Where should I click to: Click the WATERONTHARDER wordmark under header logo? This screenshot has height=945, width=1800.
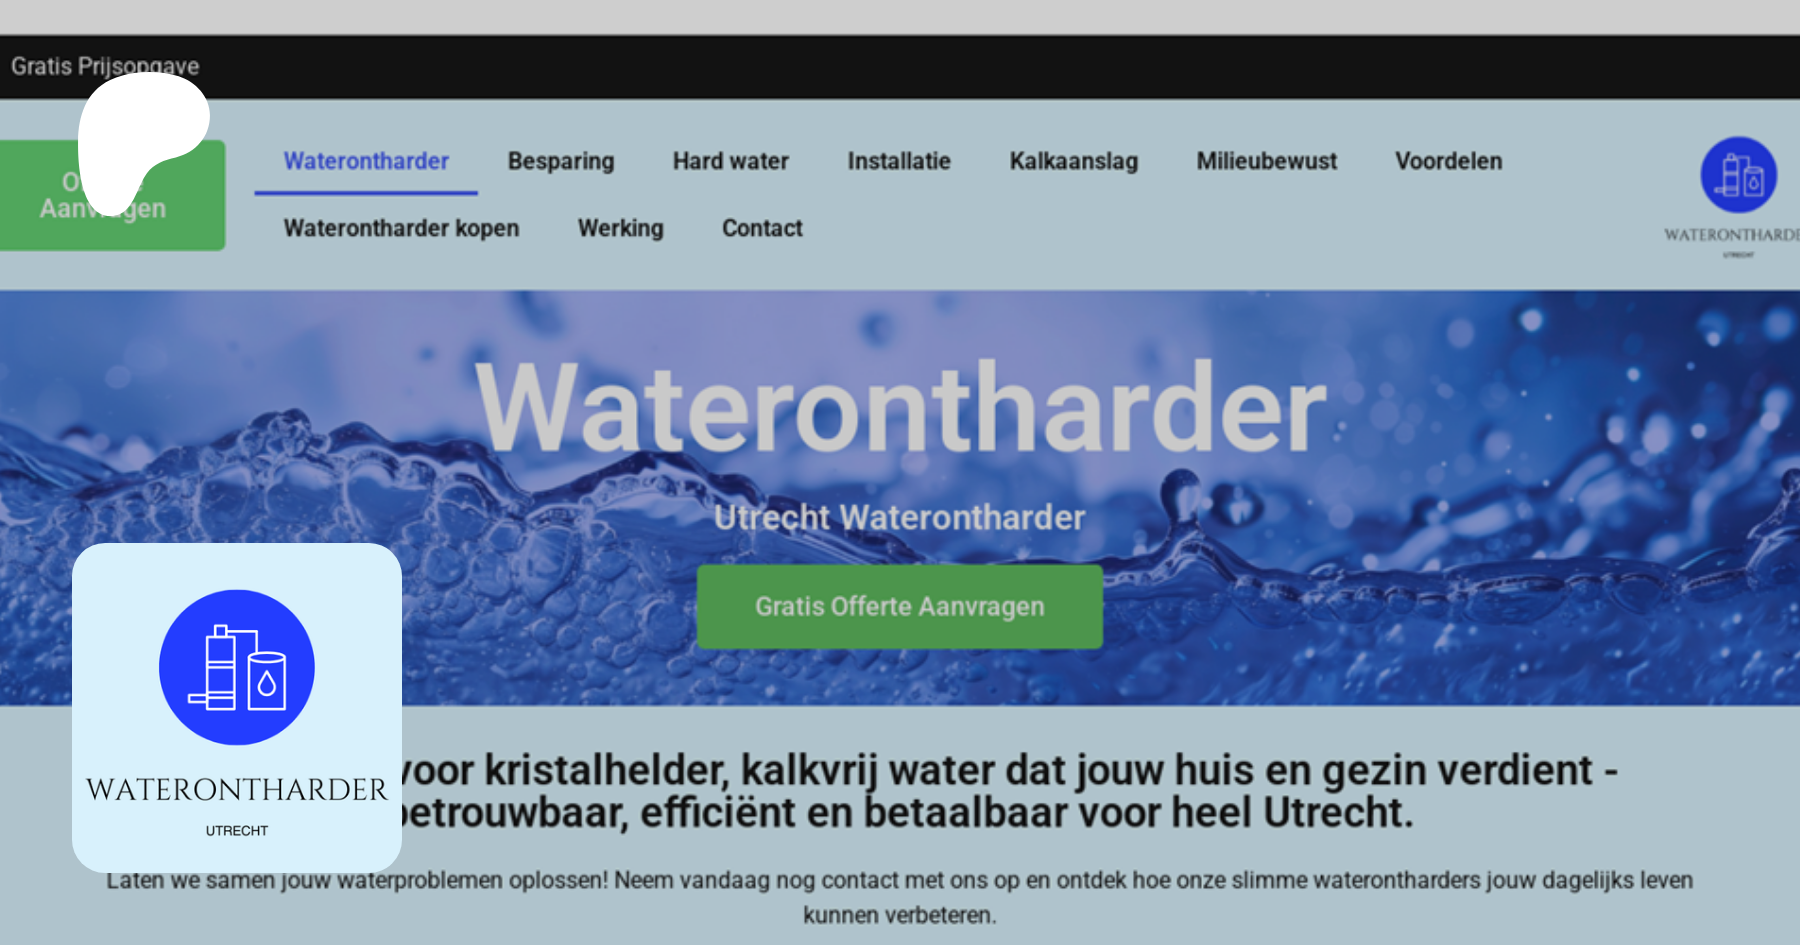(x=1730, y=235)
